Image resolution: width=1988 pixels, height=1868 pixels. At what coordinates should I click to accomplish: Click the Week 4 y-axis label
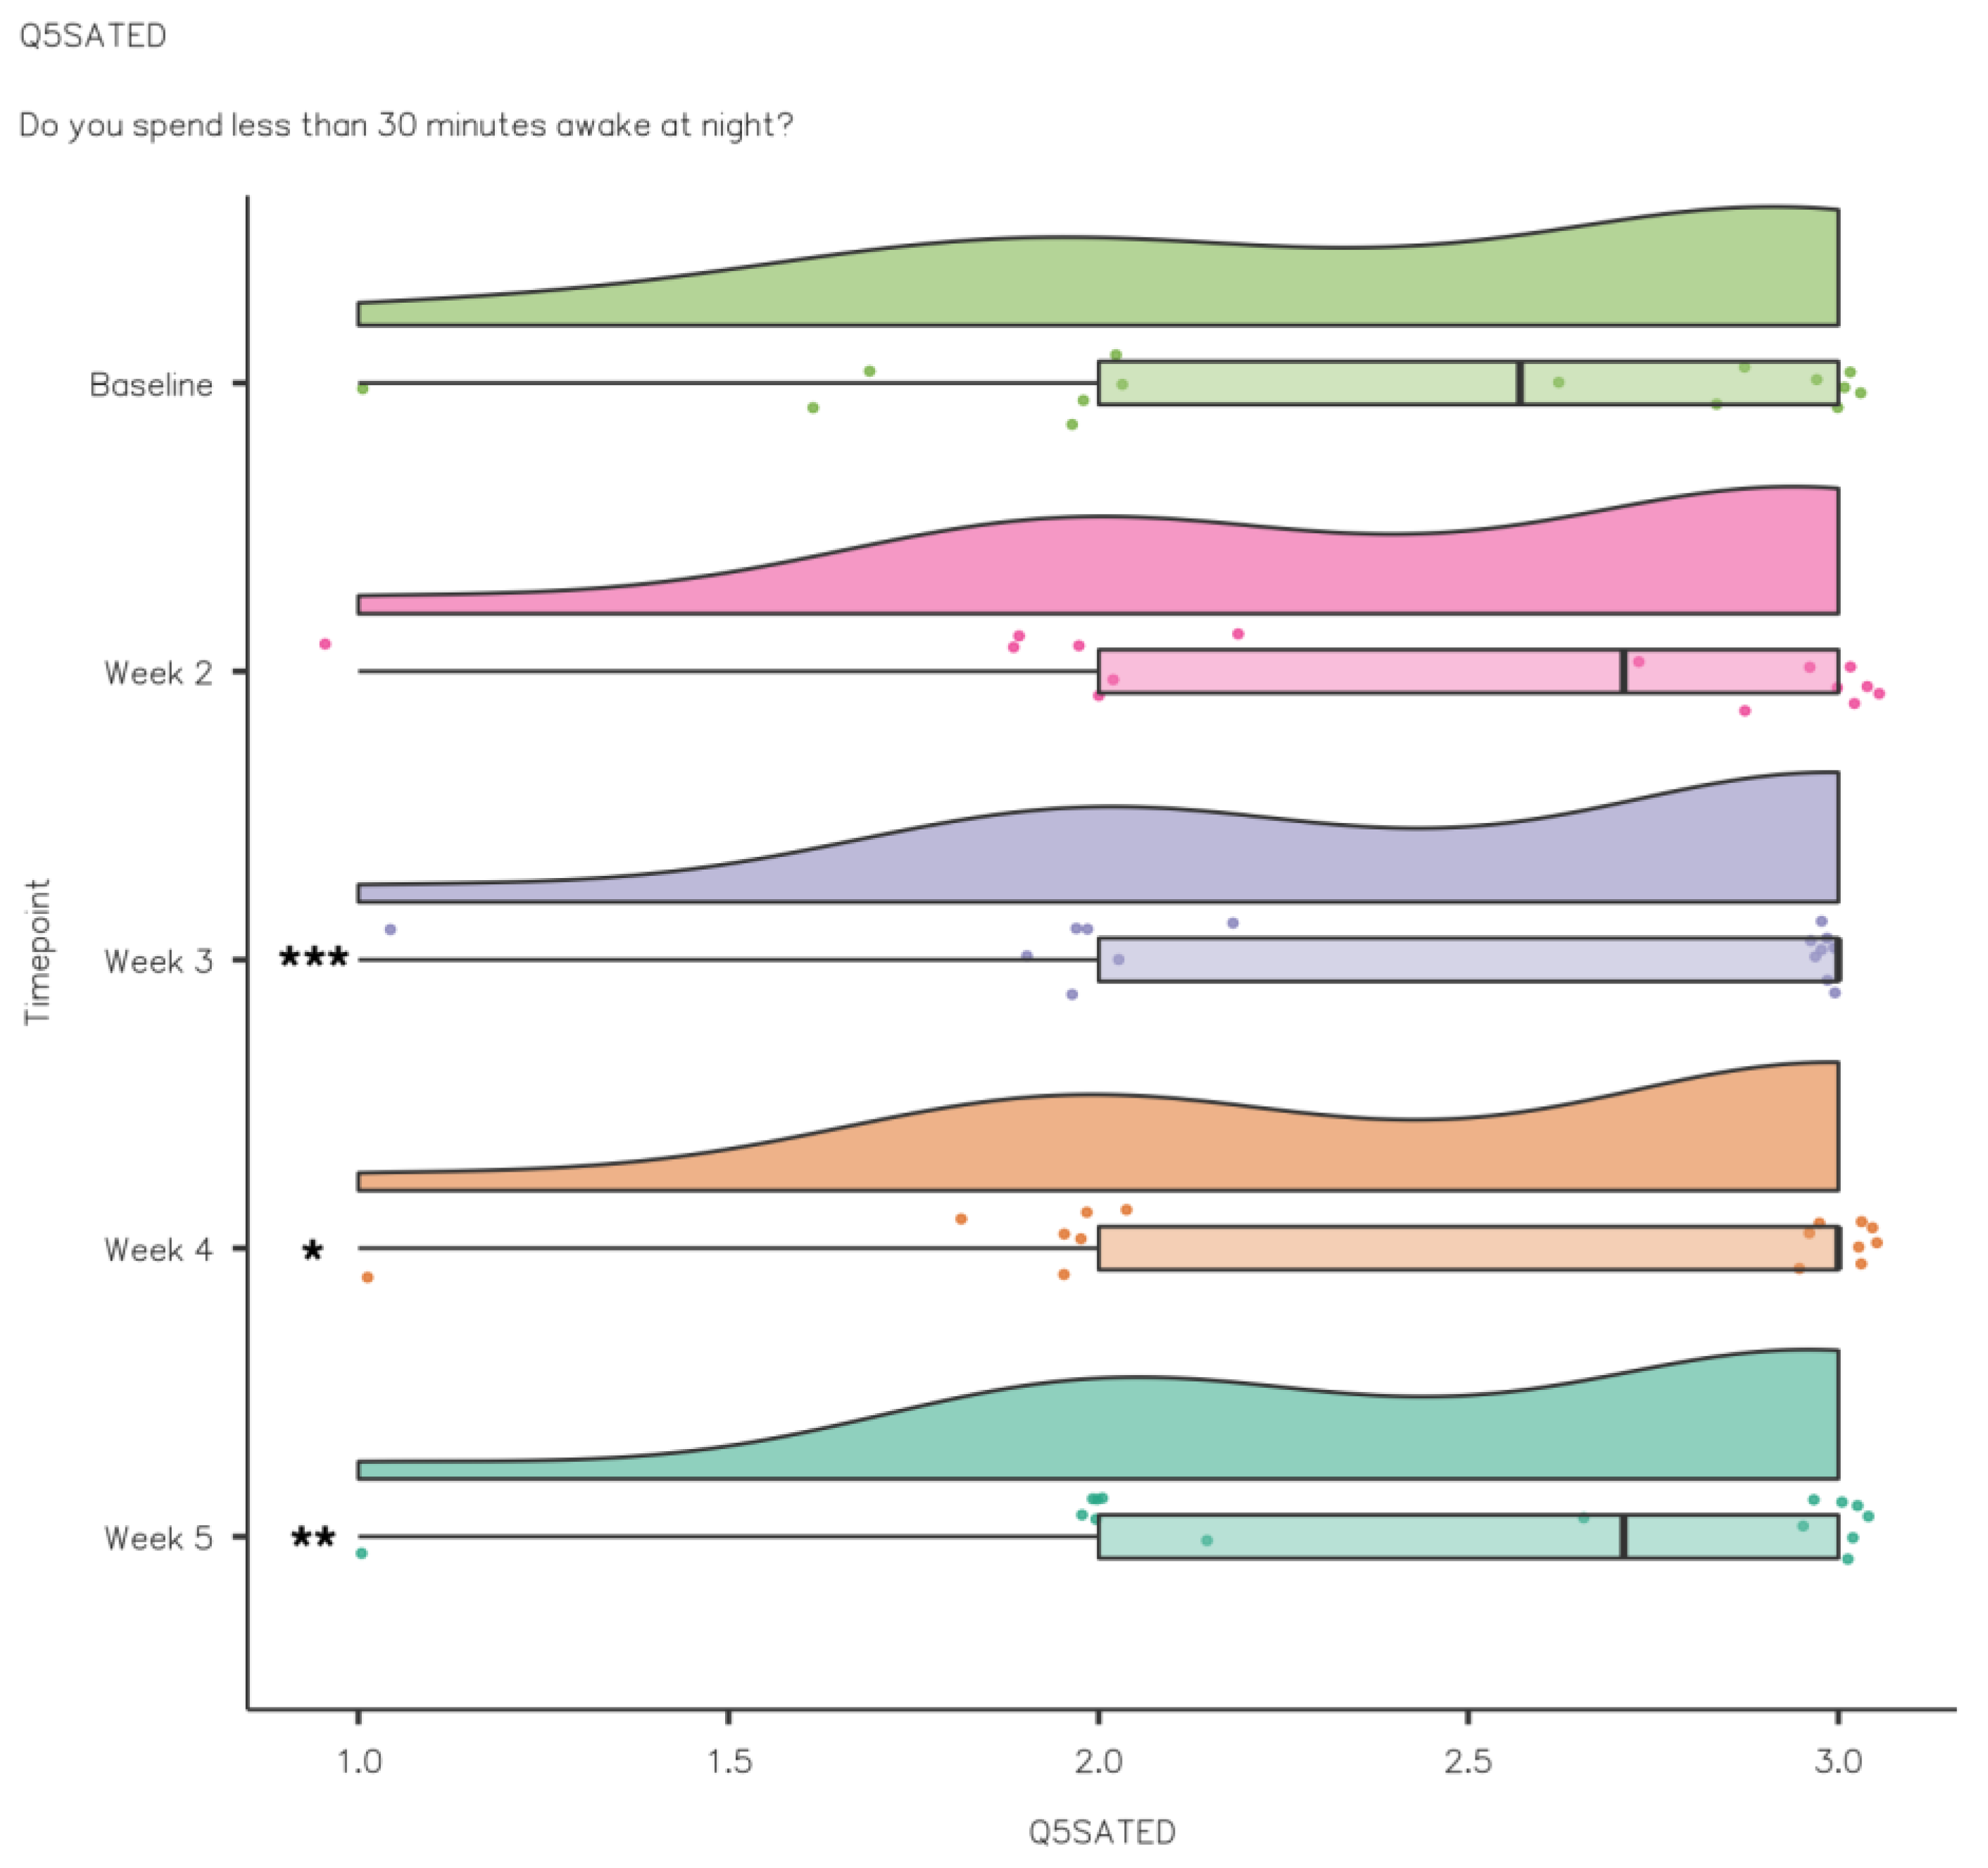point(158,1249)
